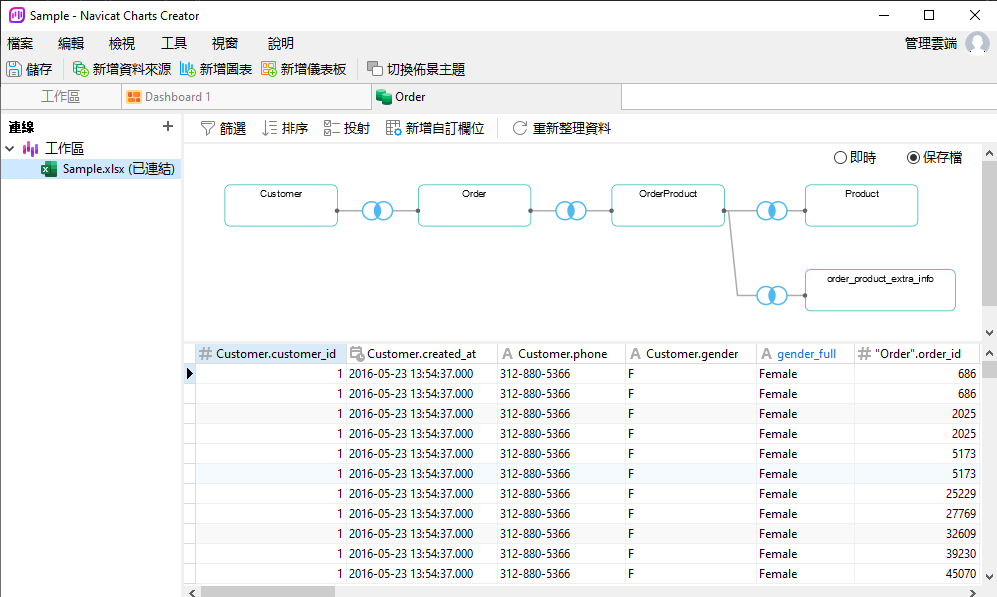Click the down arrow of the diagram scrollbar
997x597 pixels.
click(x=989, y=332)
